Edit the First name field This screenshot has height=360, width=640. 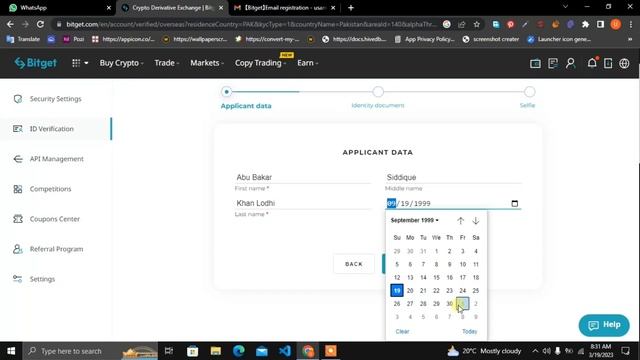pos(302,177)
